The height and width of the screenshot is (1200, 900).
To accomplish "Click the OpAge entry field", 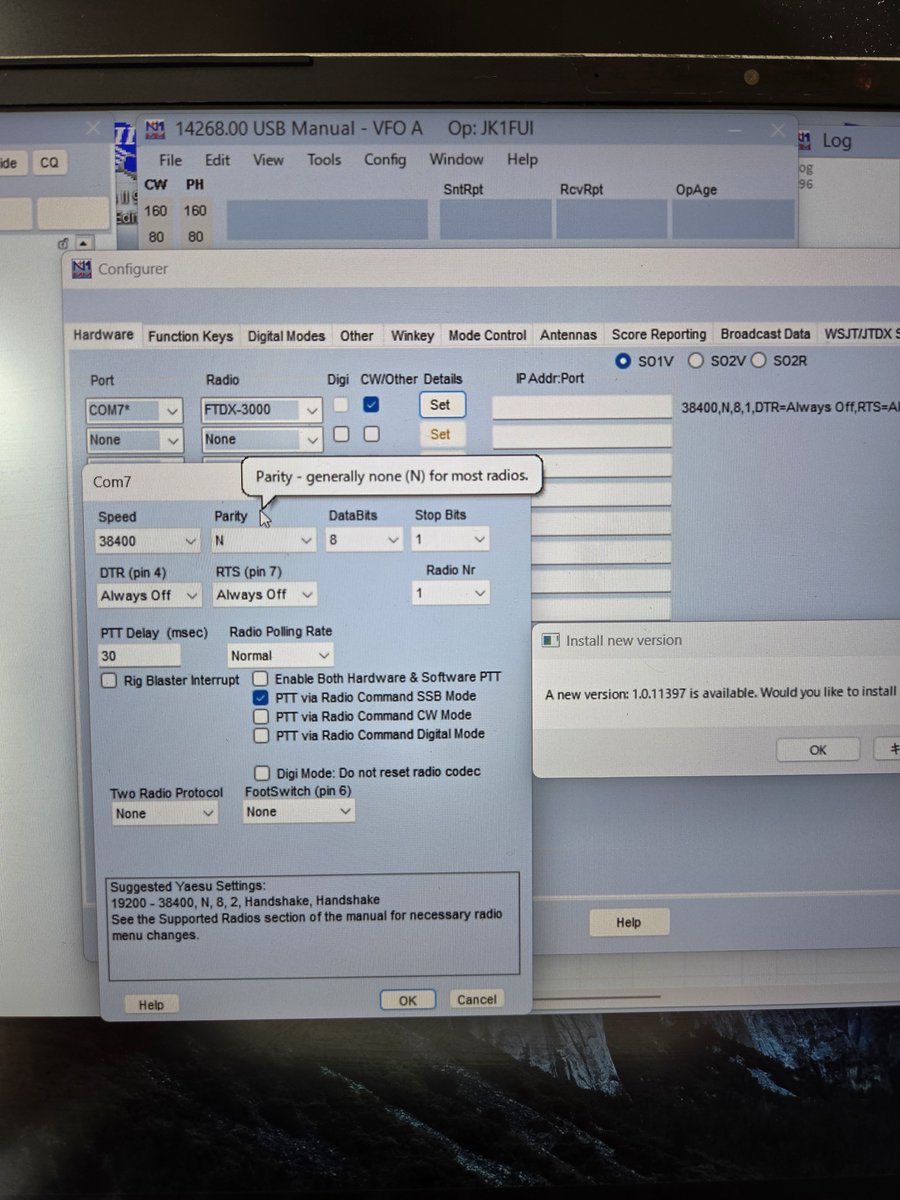I will [x=733, y=220].
